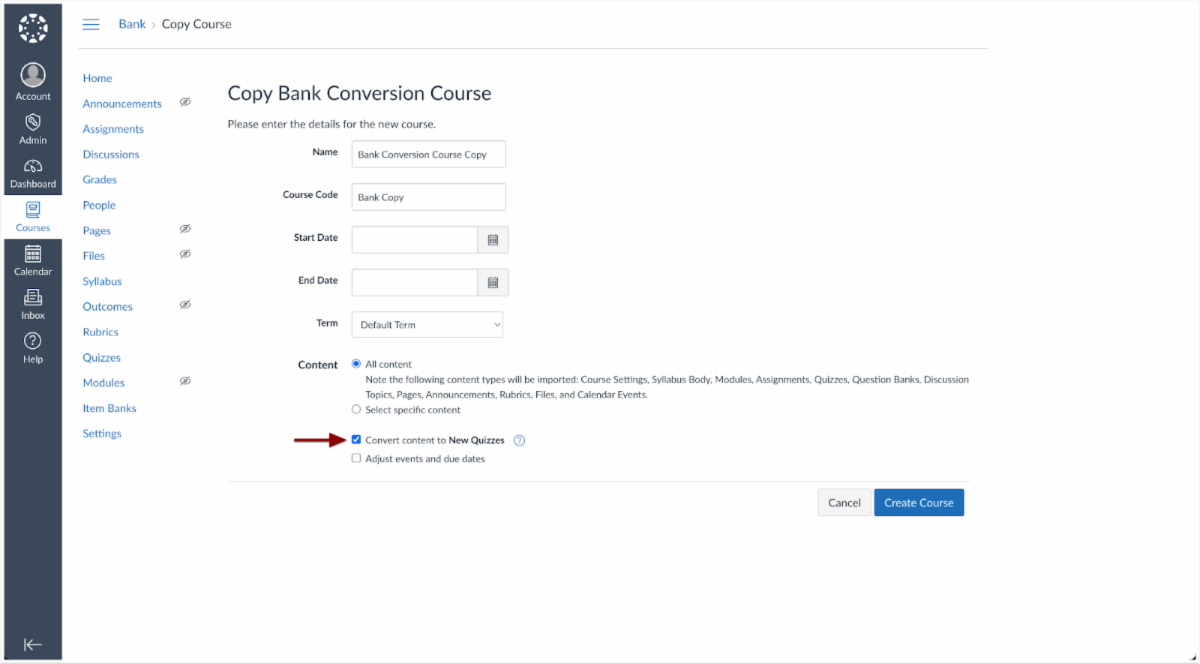1200x664 pixels.
Task: Click inside the Course Code field
Action: 428,197
